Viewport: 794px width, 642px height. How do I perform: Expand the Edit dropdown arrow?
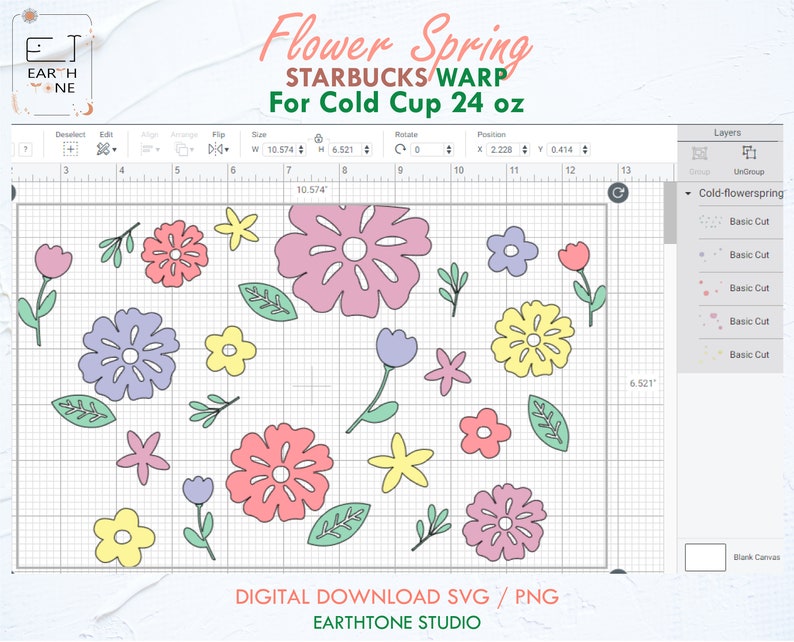[x=115, y=150]
